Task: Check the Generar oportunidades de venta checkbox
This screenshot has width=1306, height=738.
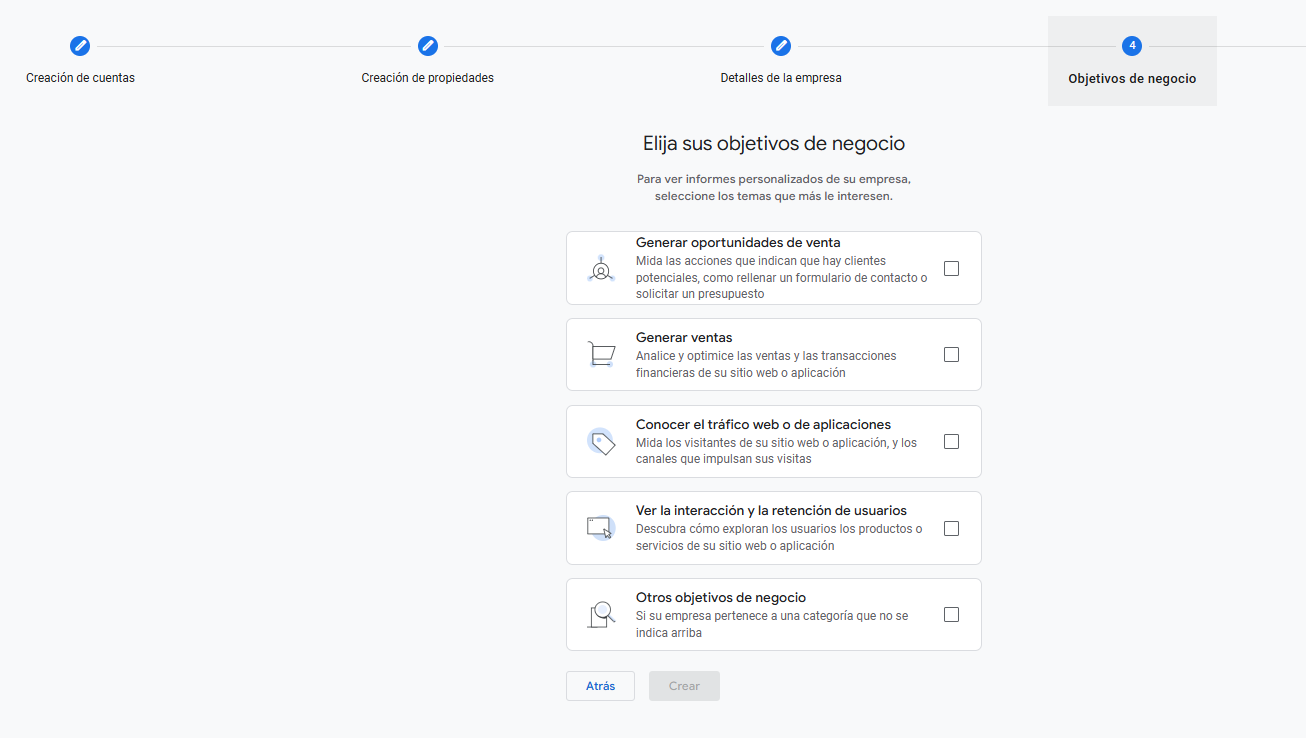Action: coord(951,269)
